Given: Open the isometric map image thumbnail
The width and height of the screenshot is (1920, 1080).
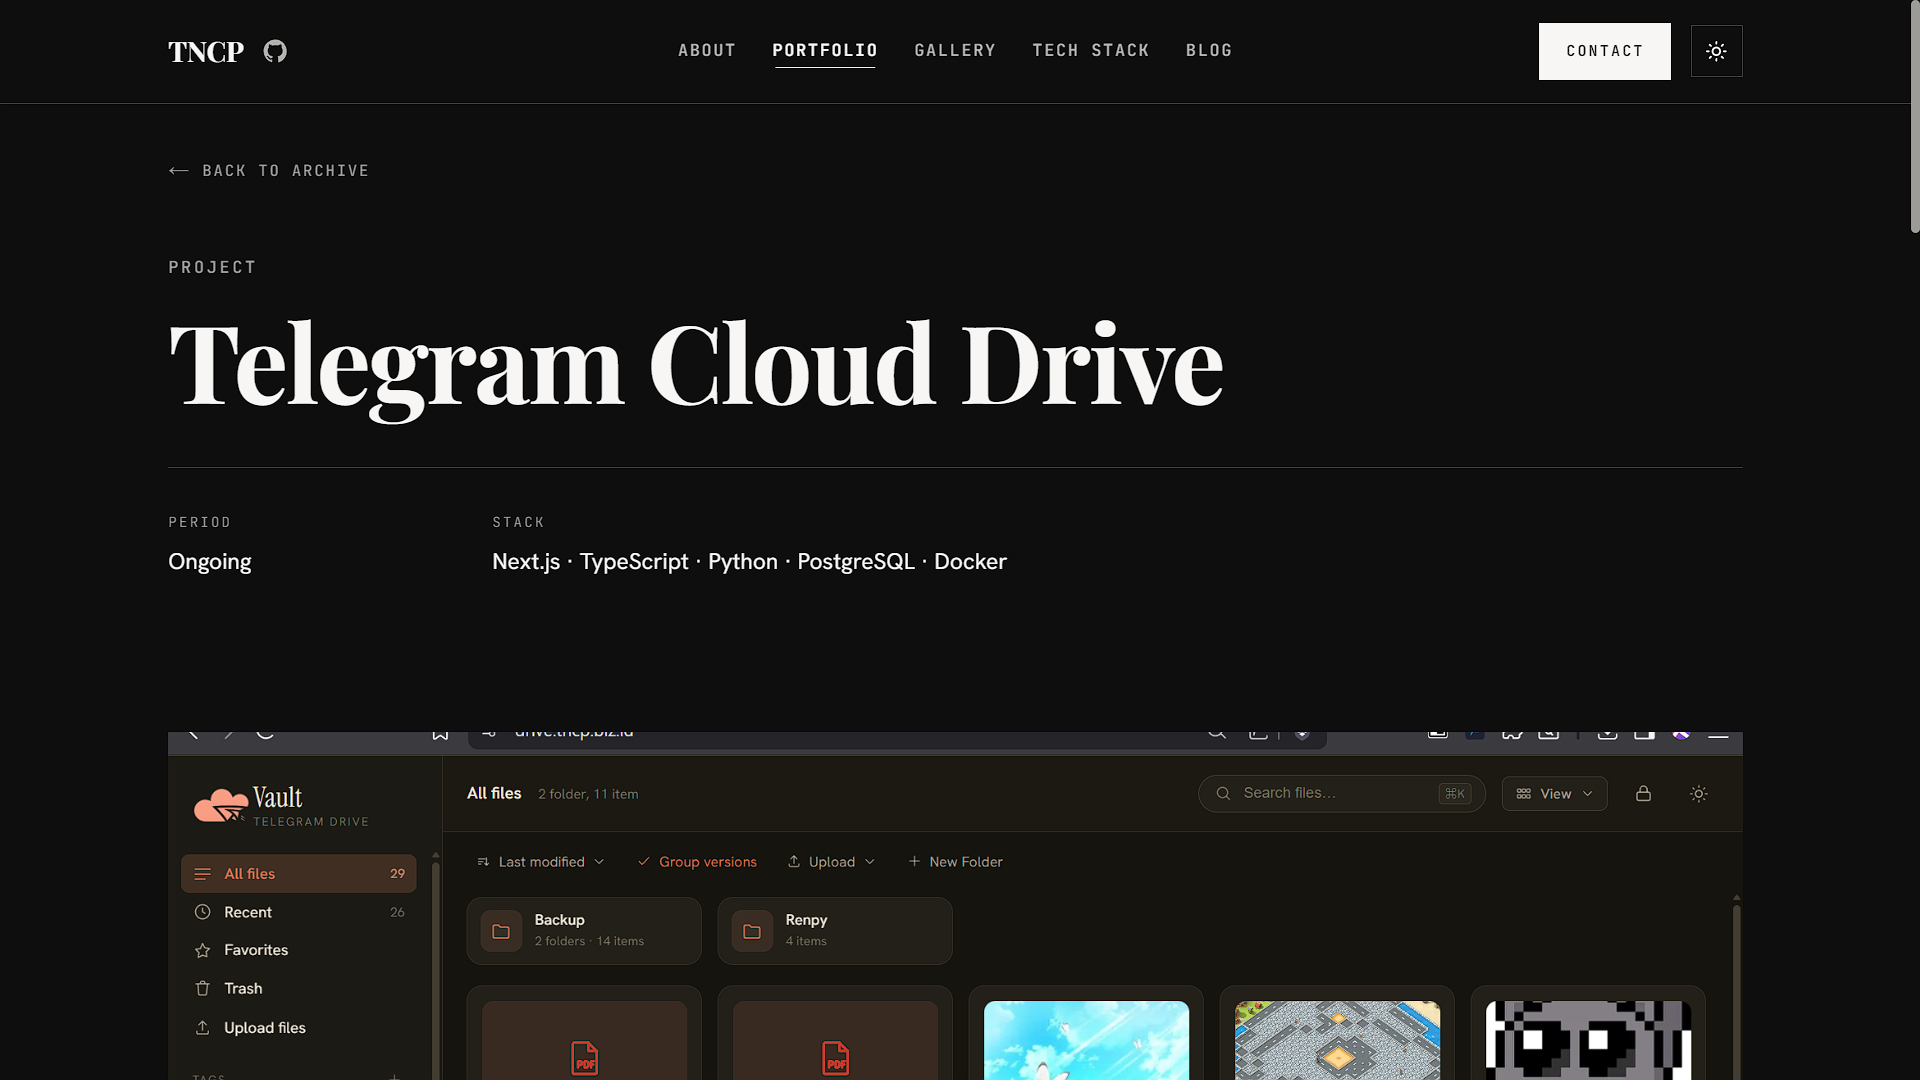Looking at the screenshot, I should point(1337,1040).
